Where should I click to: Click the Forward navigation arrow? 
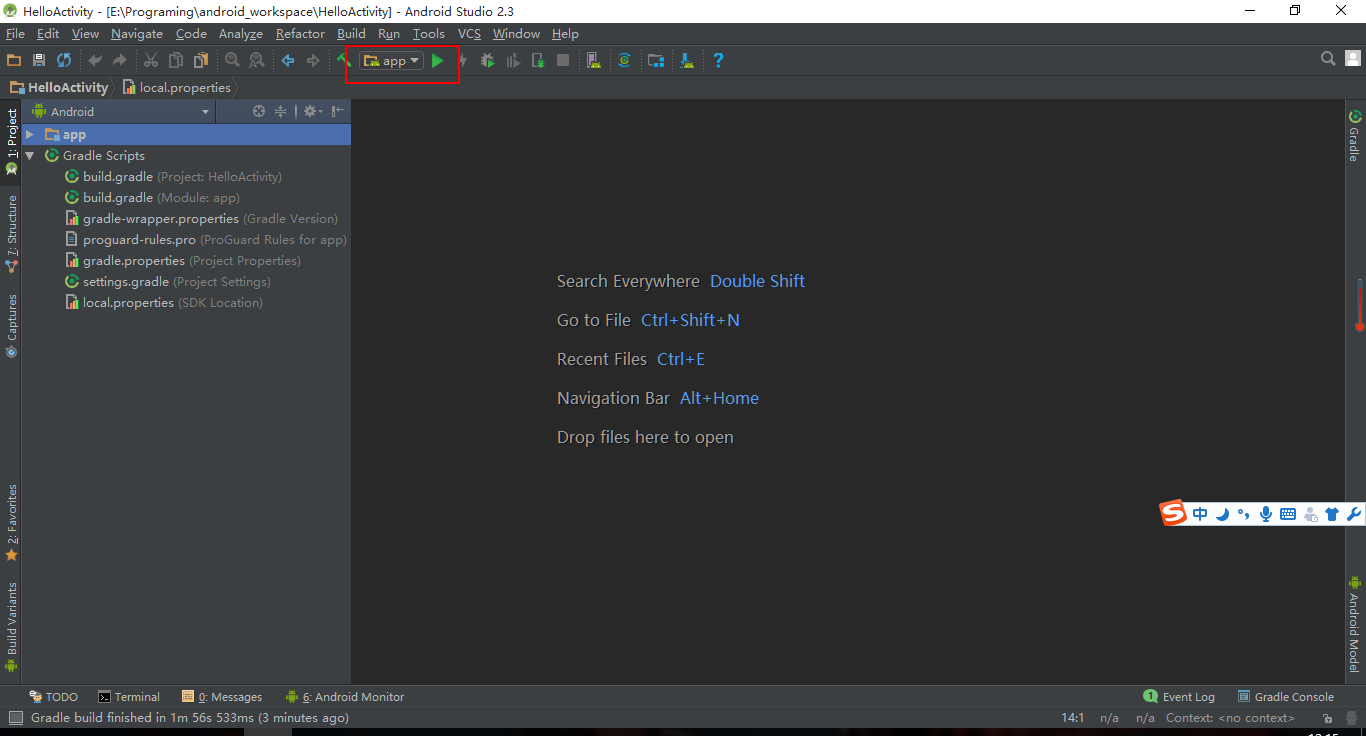pos(313,61)
